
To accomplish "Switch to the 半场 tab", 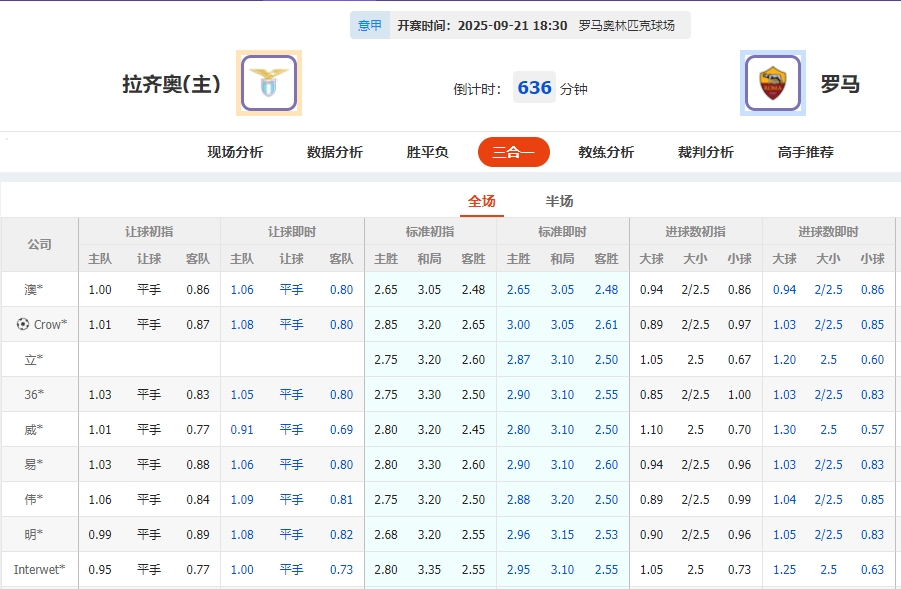I will [x=558, y=200].
